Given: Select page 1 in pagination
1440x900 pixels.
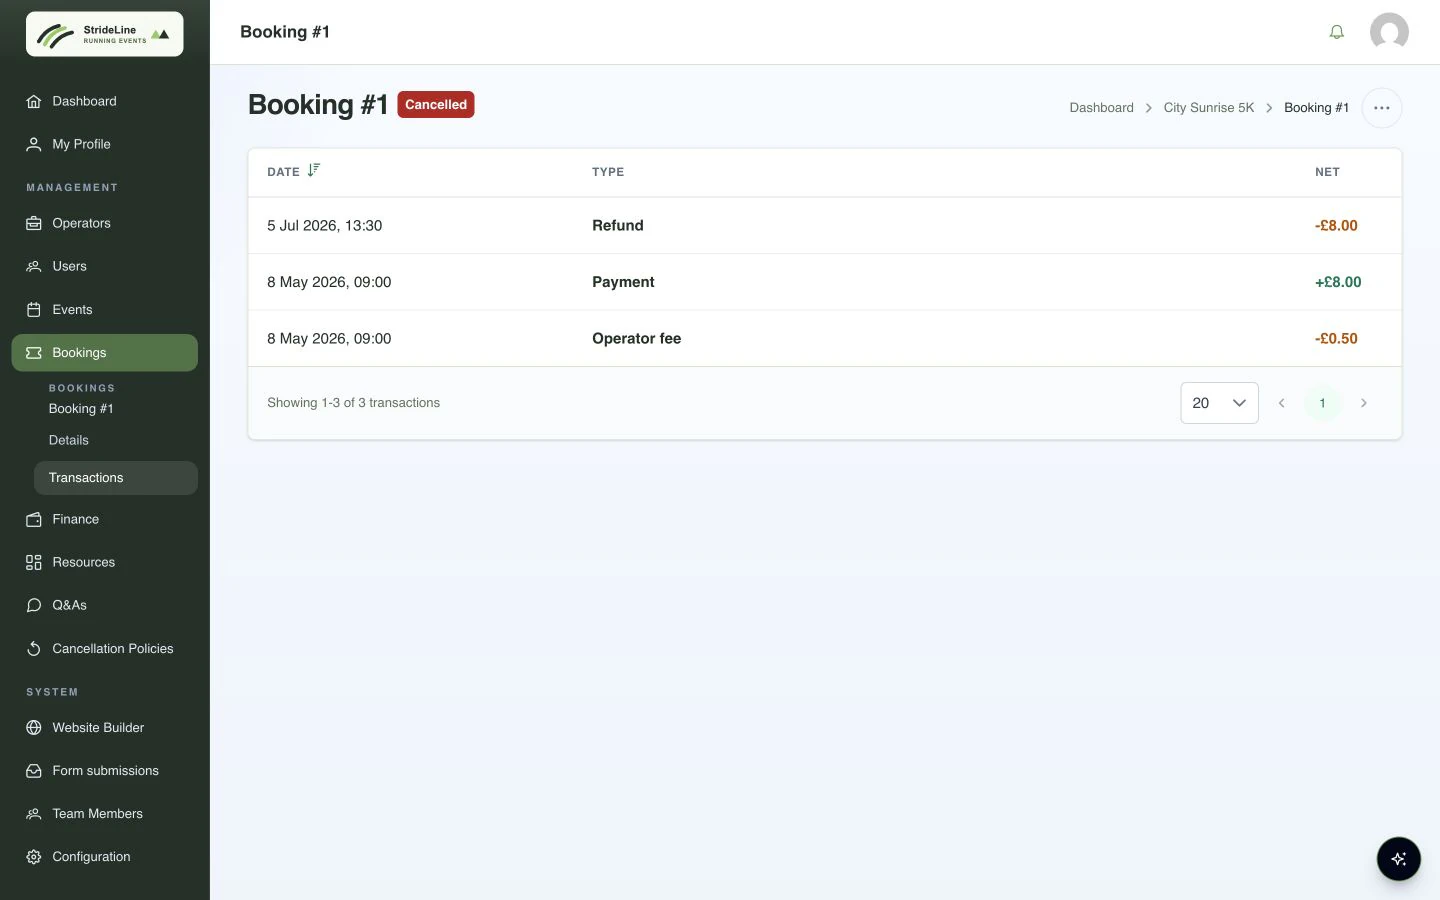Looking at the screenshot, I should point(1322,403).
